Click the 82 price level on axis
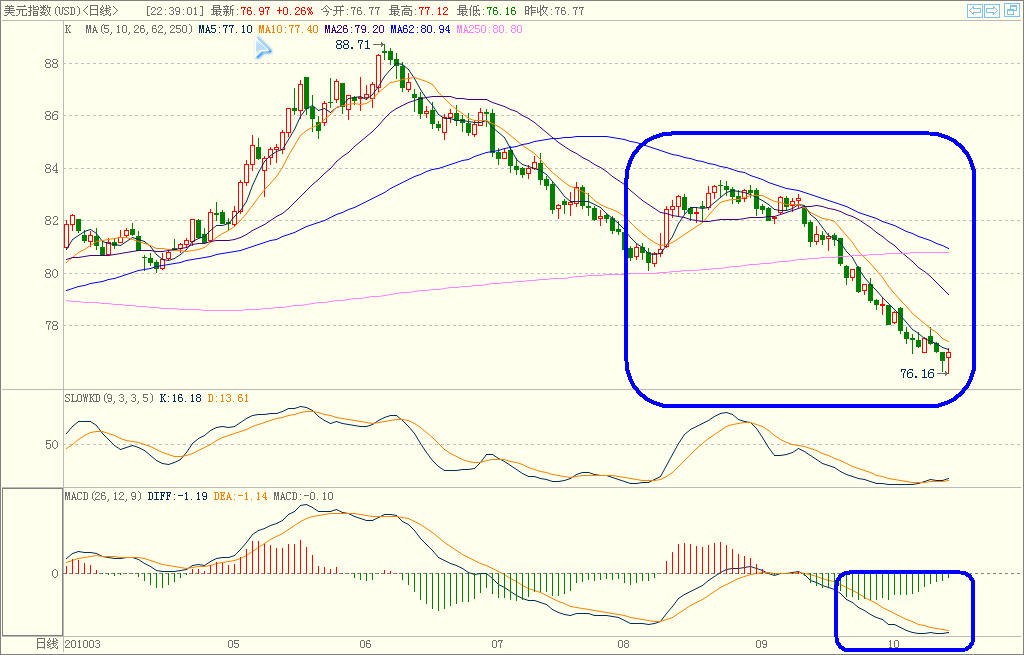Image resolution: width=1024 pixels, height=655 pixels. [x=52, y=221]
